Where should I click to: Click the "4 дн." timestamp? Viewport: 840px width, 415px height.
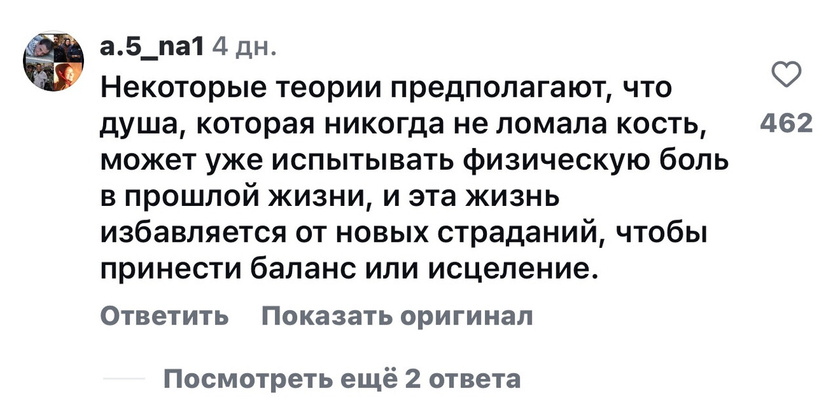(245, 50)
